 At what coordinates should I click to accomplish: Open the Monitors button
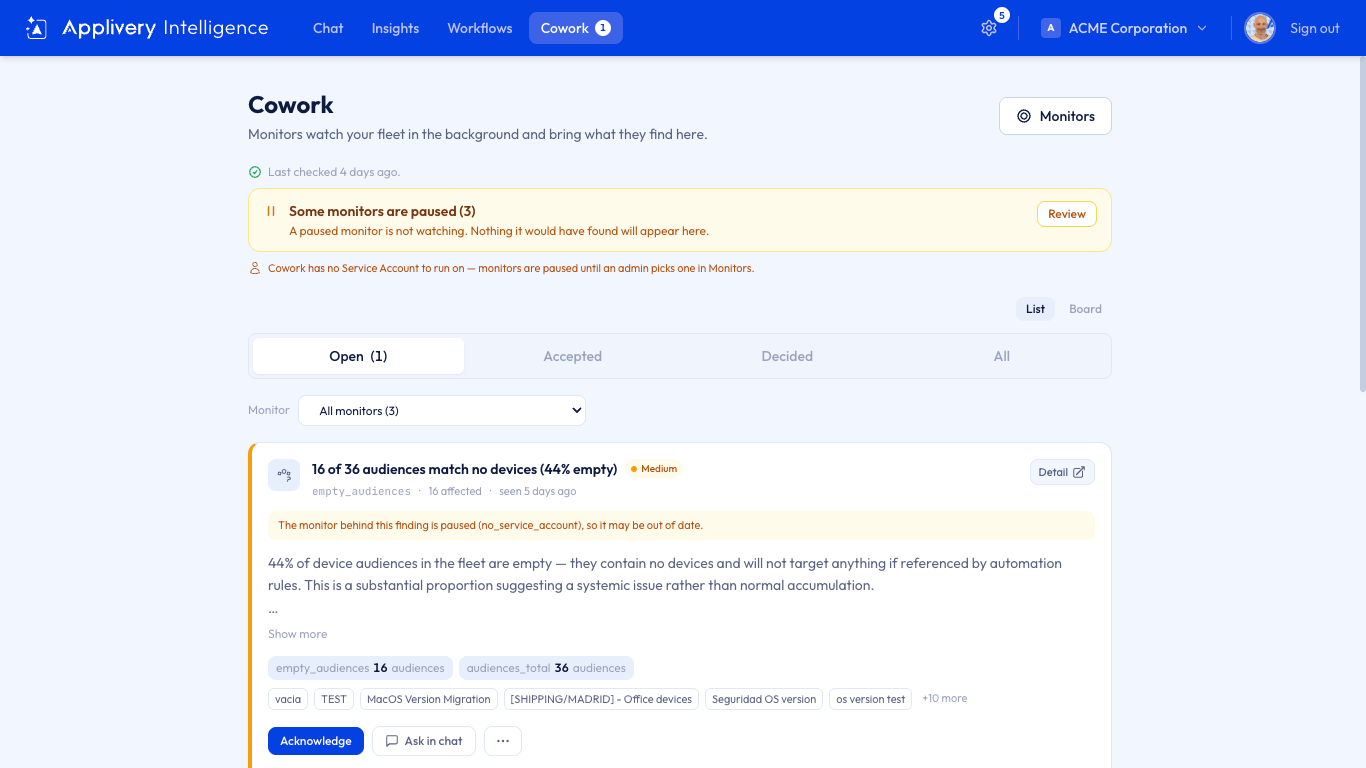click(x=1055, y=116)
